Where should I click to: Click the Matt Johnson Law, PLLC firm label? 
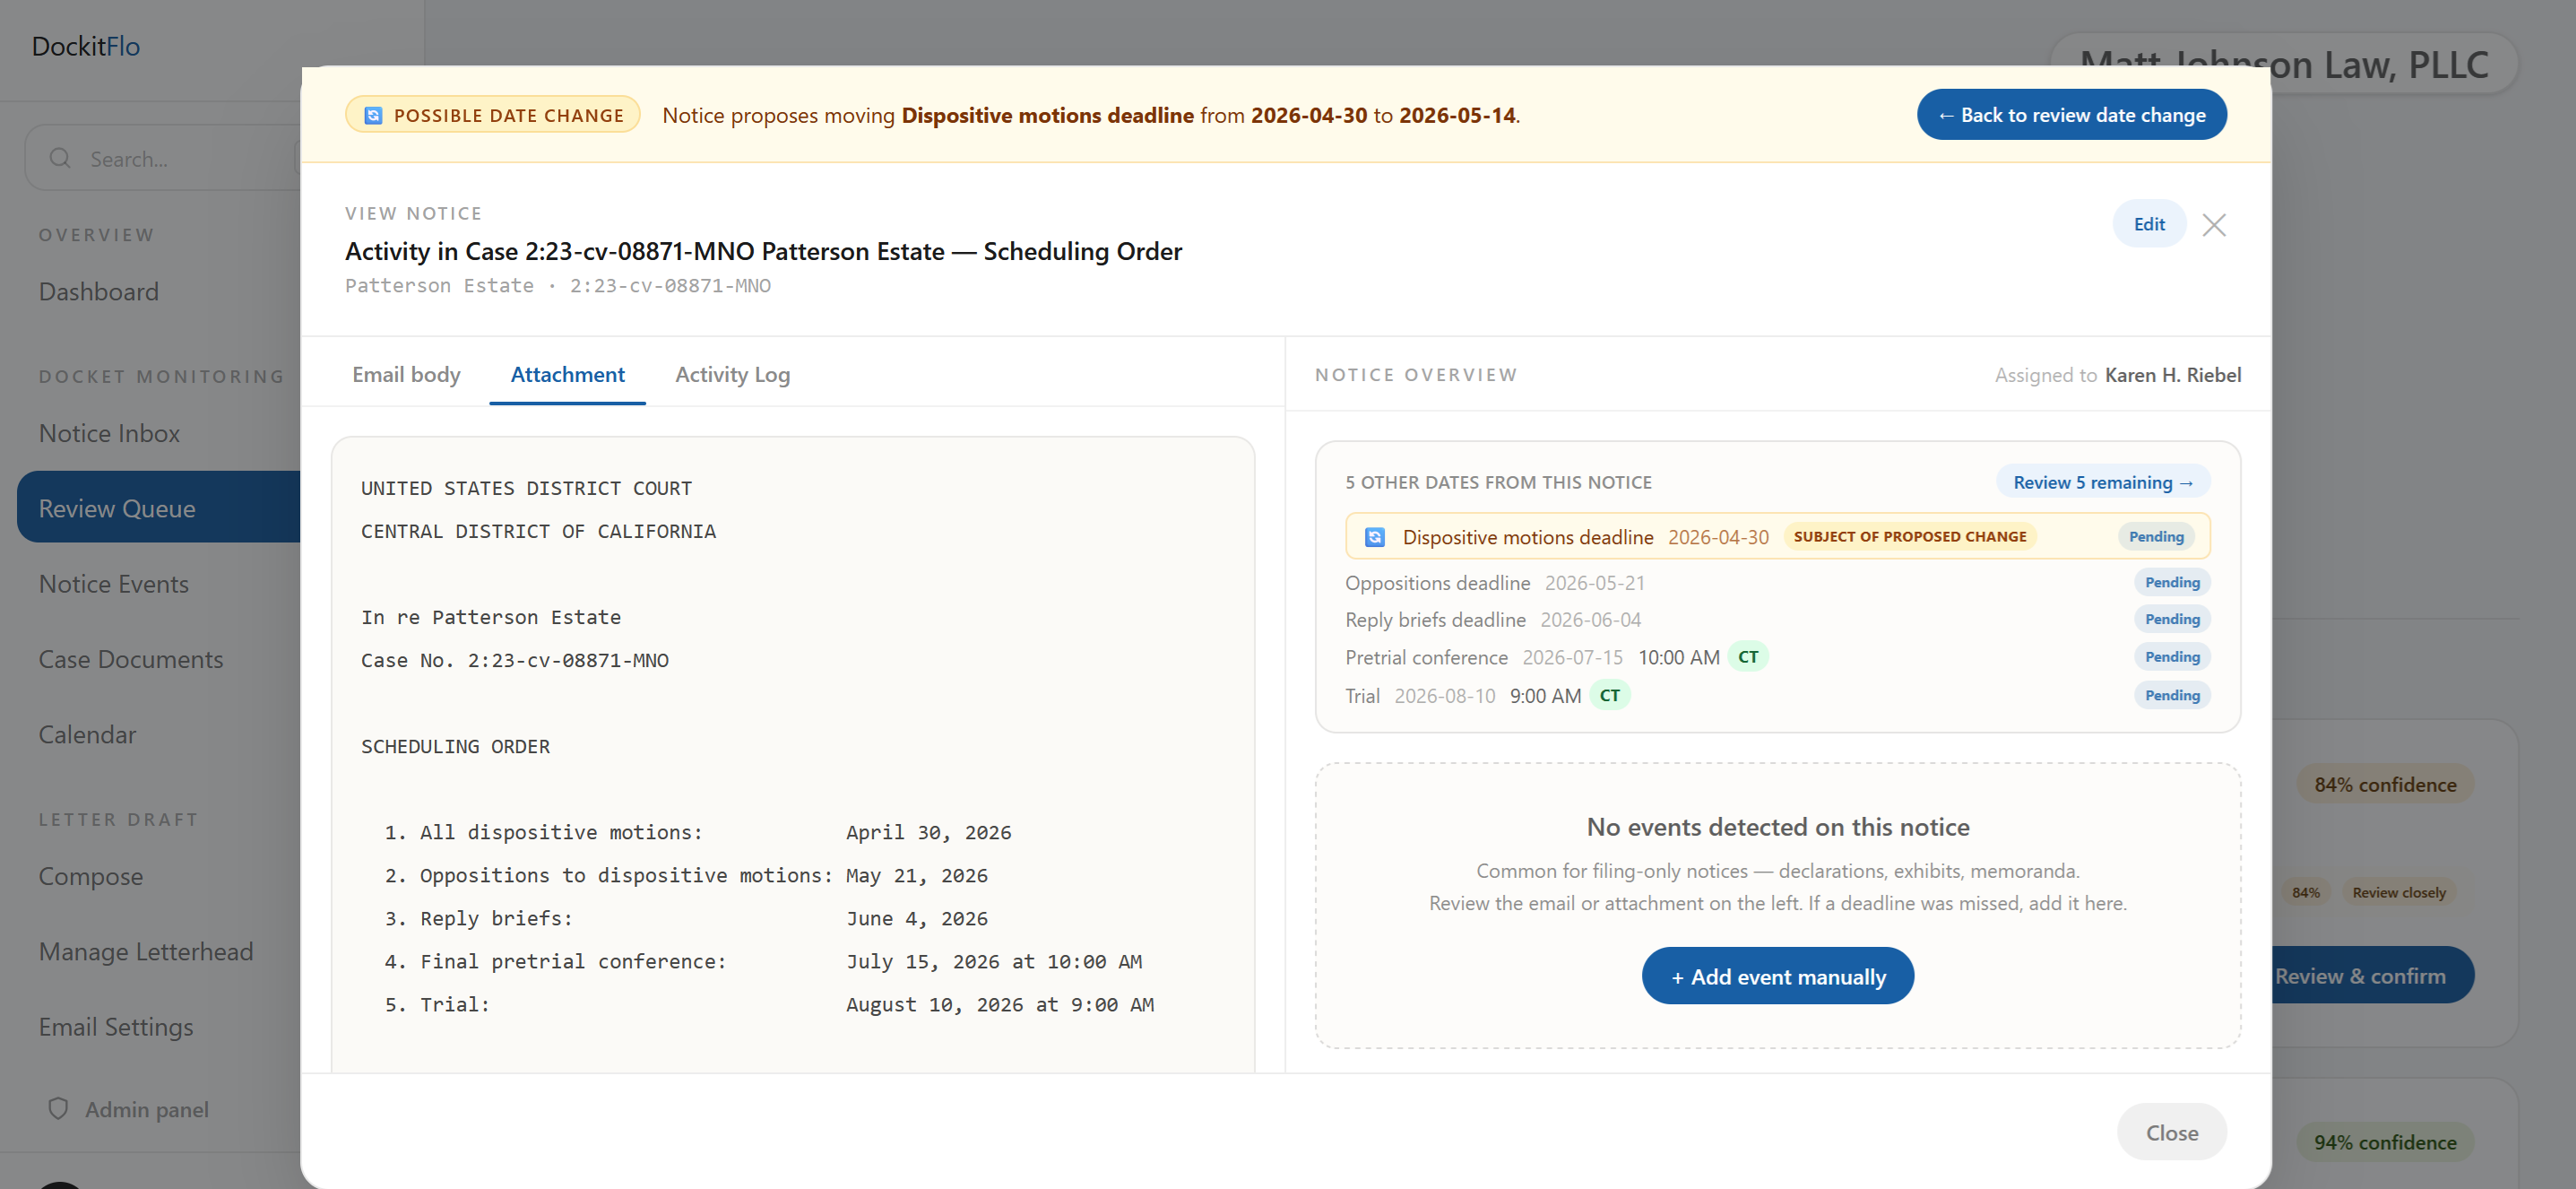2284,65
